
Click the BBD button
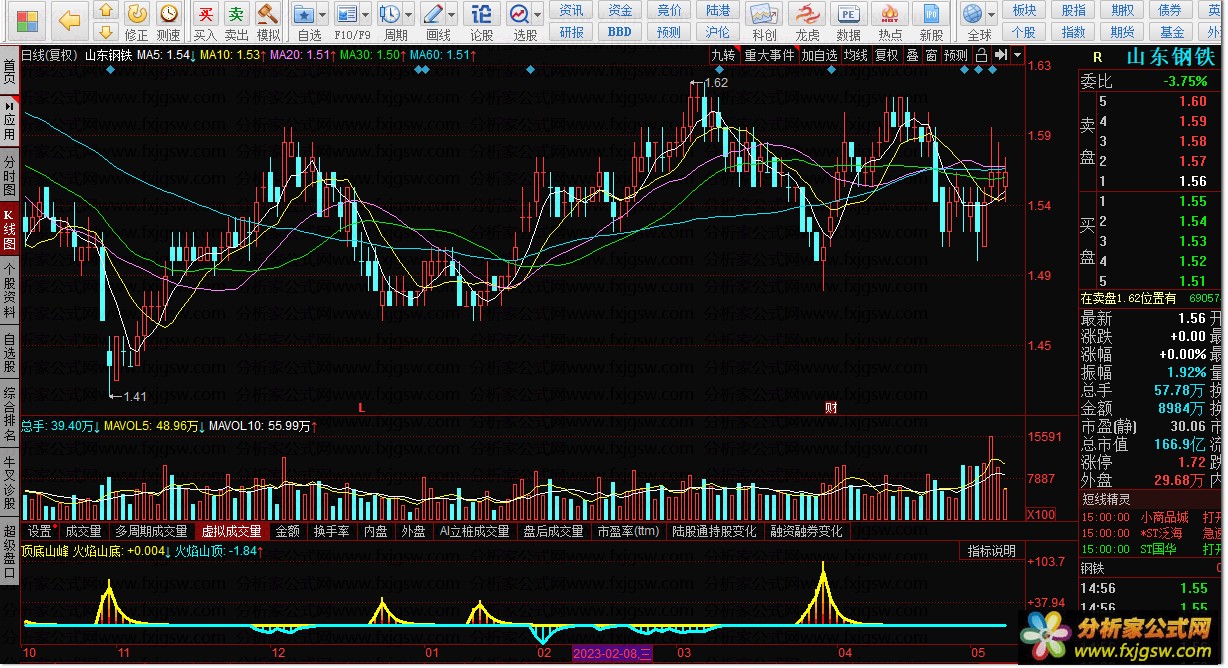620,32
